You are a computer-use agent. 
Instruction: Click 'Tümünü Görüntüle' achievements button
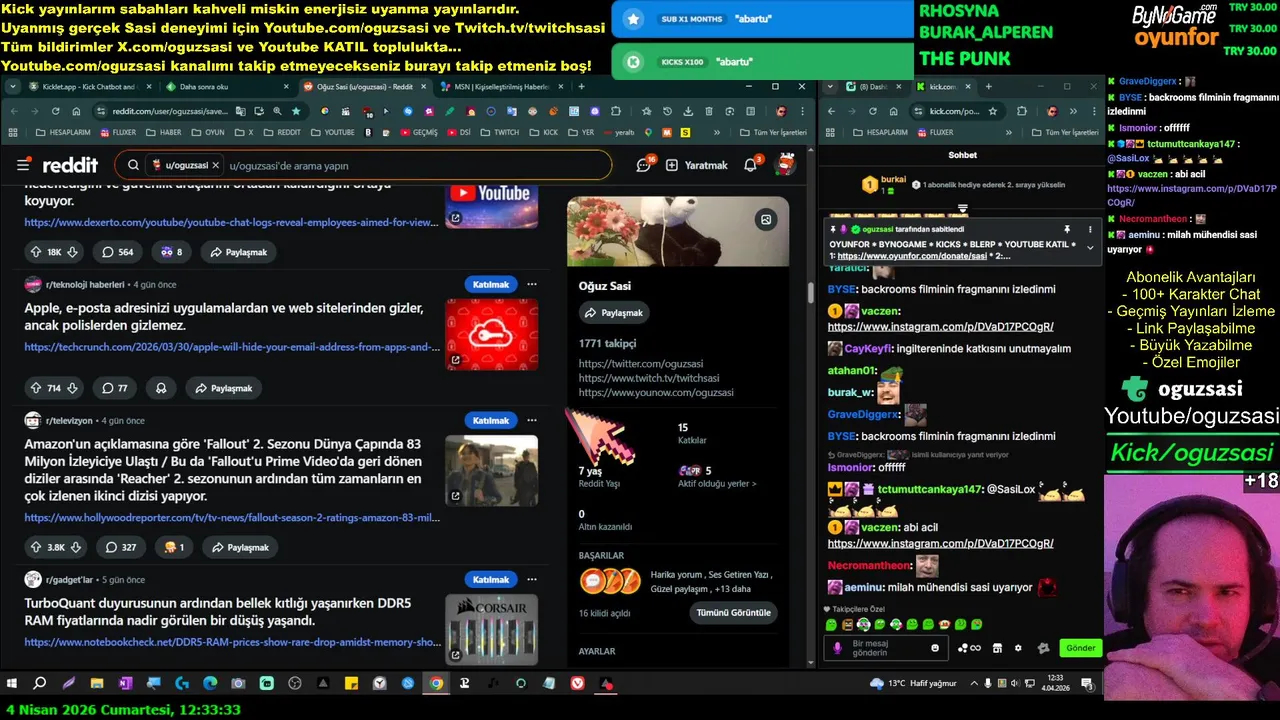[733, 613]
